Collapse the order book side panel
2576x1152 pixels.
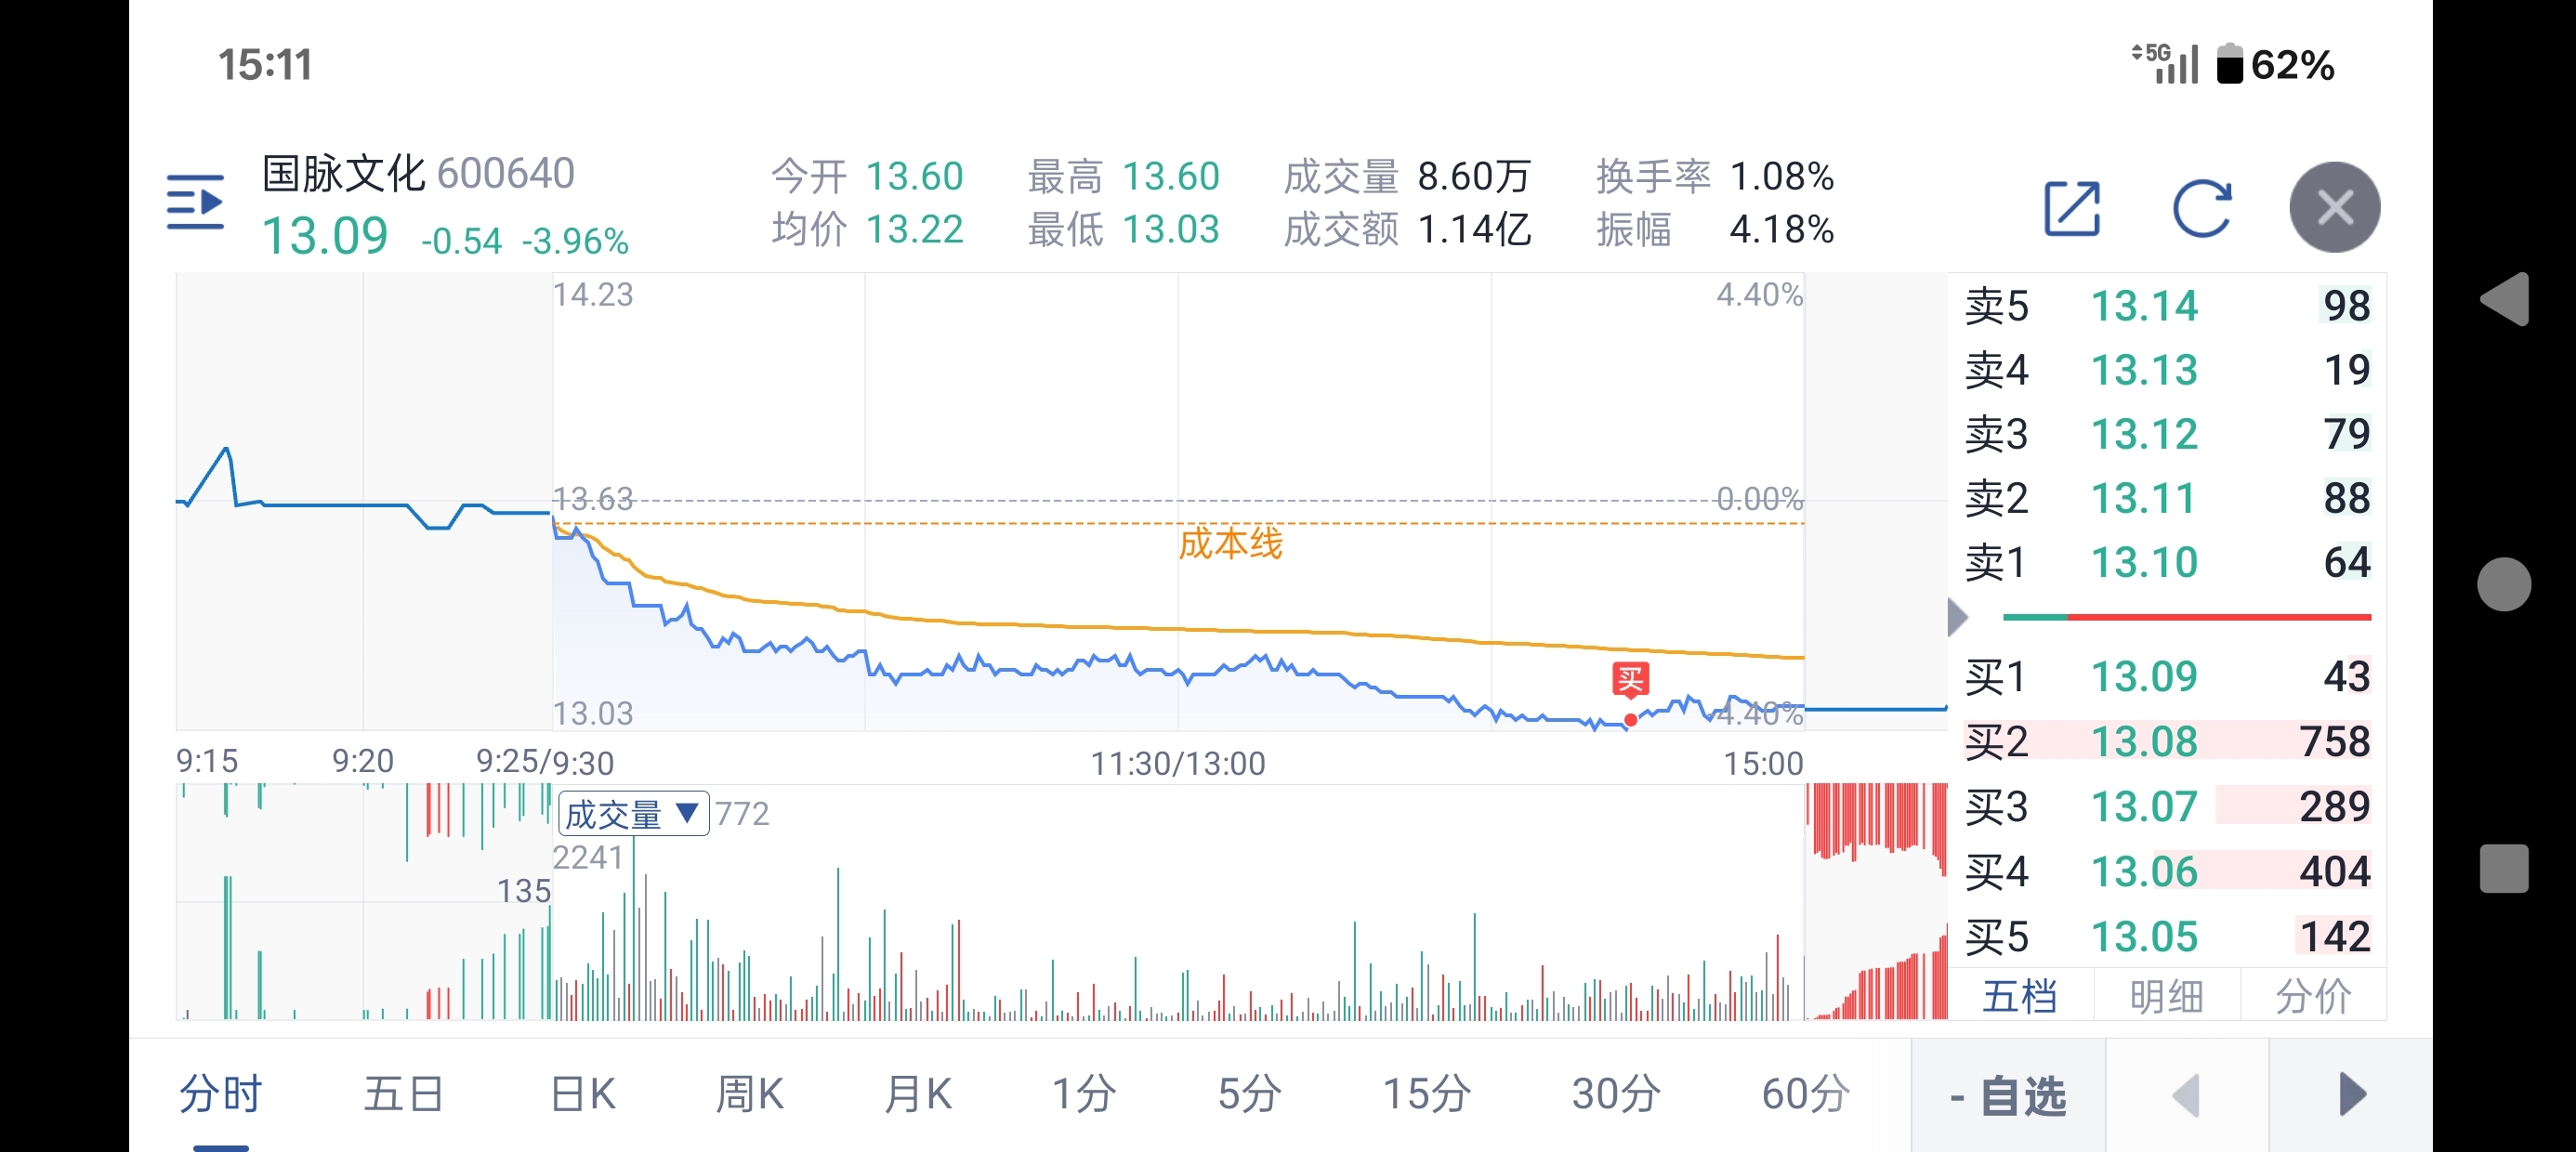point(1957,616)
